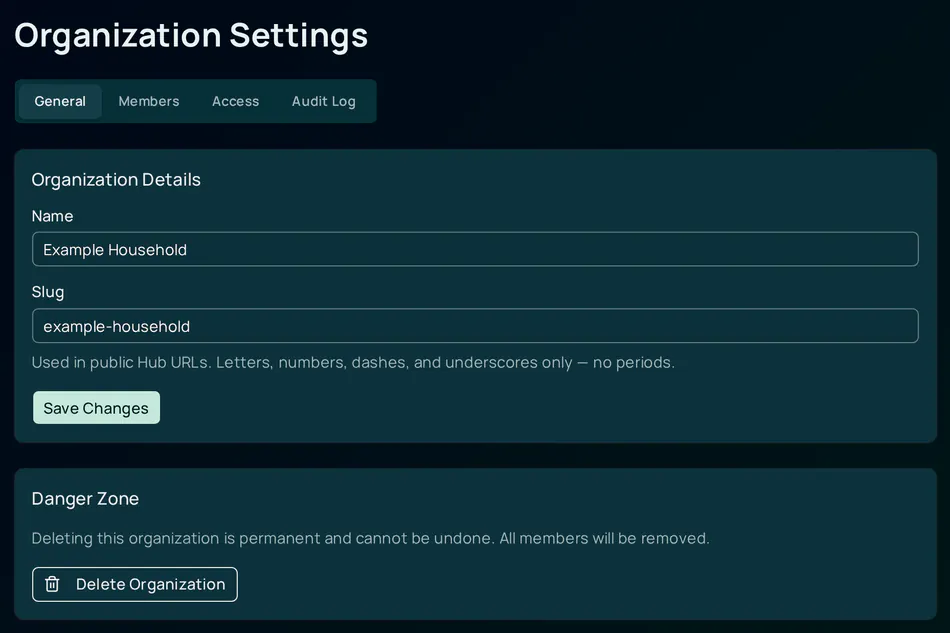Open the Access tab
The image size is (950, 633).
pyautogui.click(x=235, y=101)
